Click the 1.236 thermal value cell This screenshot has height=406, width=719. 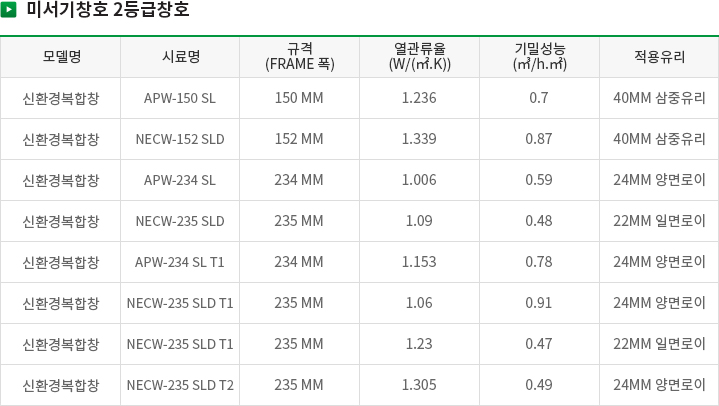click(420, 98)
